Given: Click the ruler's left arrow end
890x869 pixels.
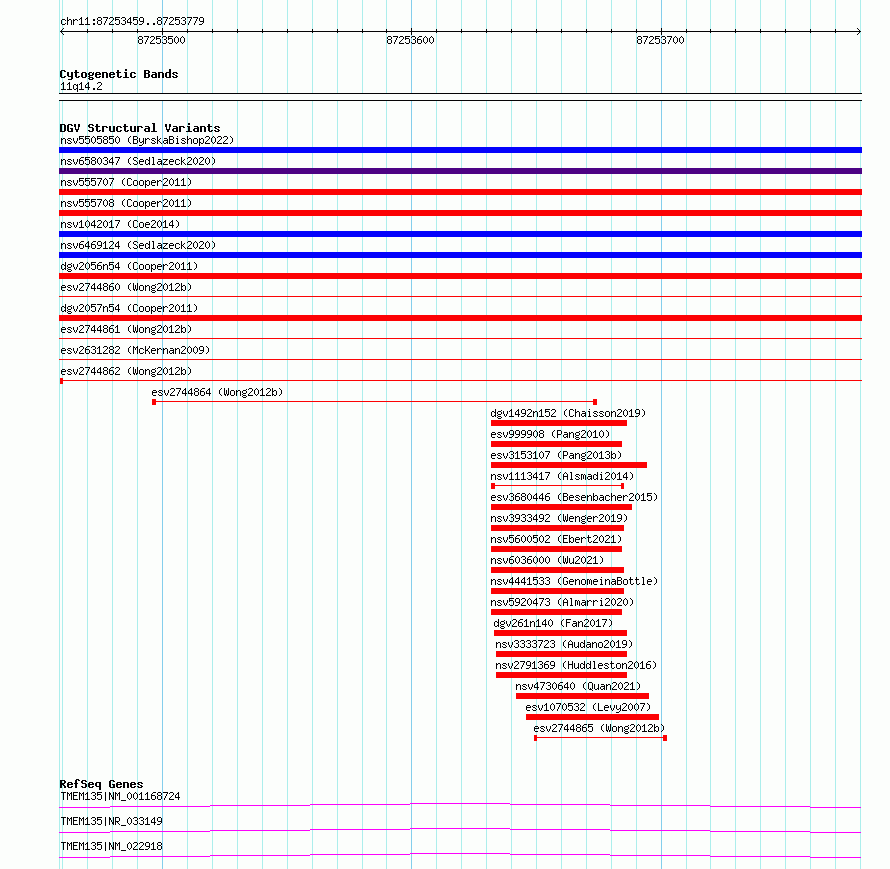Looking at the screenshot, I should [62, 32].
